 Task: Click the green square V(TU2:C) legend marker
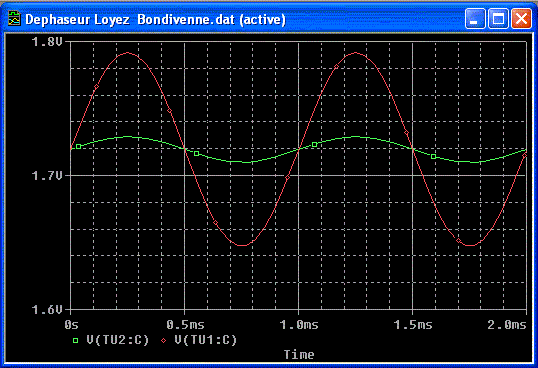[75, 340]
